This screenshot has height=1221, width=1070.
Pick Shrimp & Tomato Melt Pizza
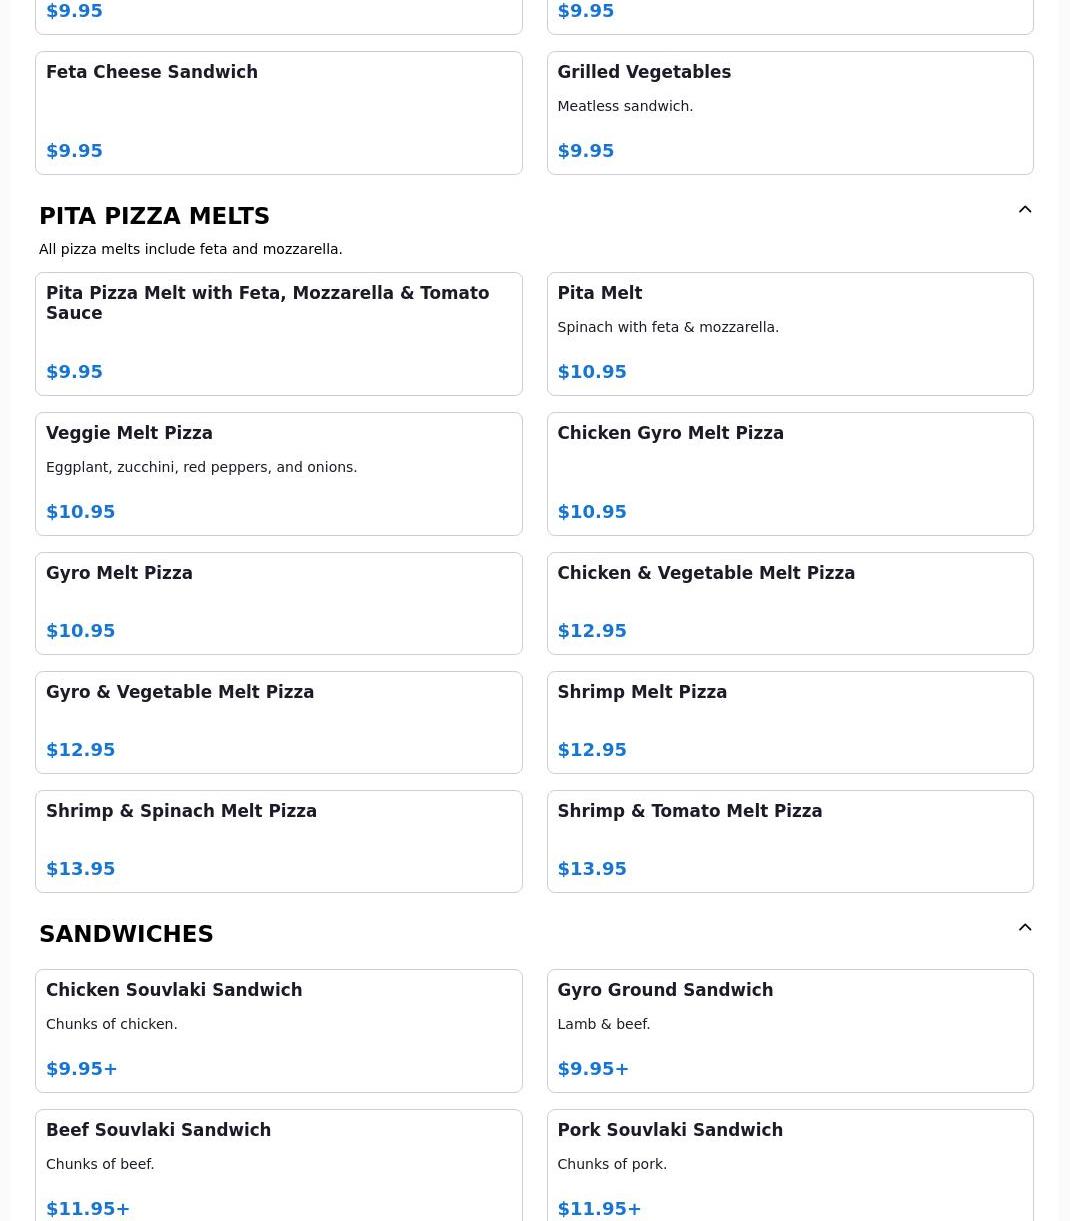790,842
